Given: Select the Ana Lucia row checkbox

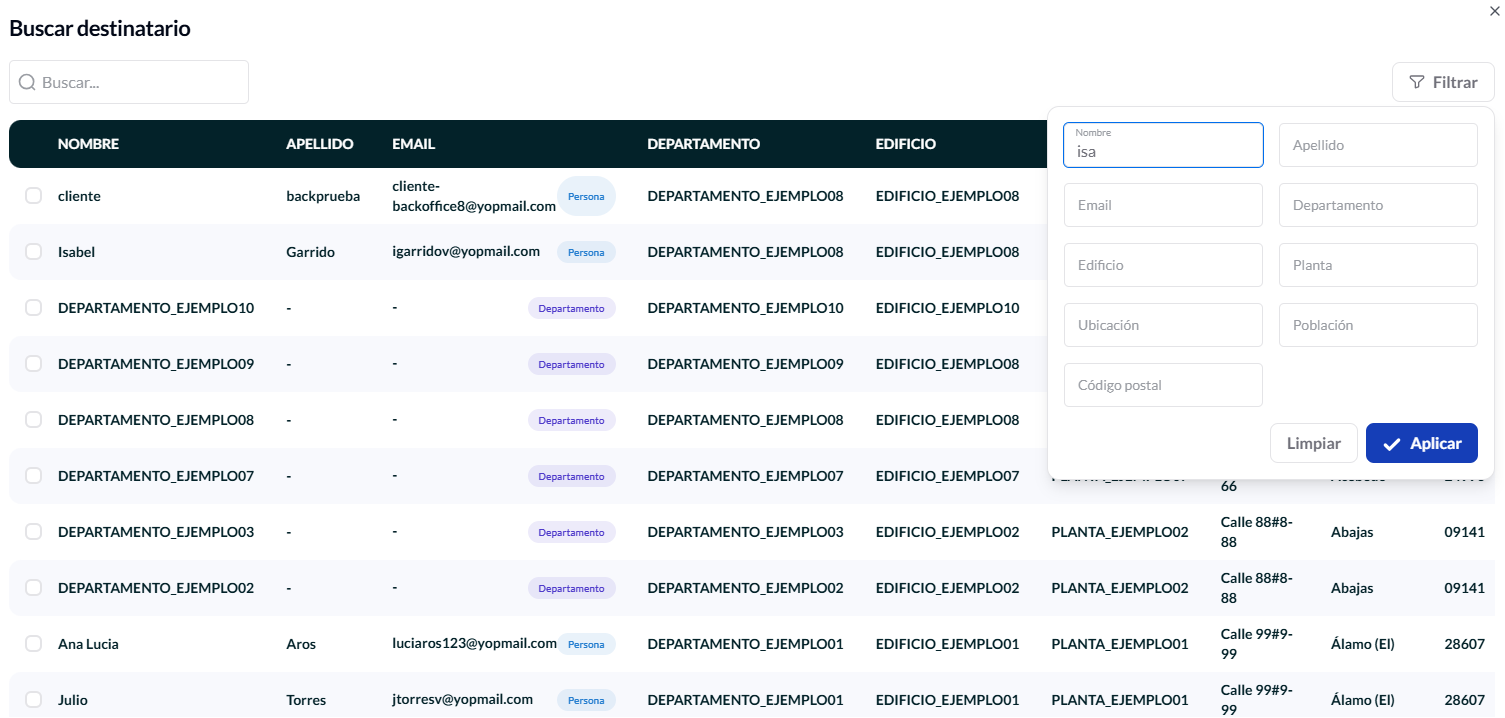Looking at the screenshot, I should (33, 644).
